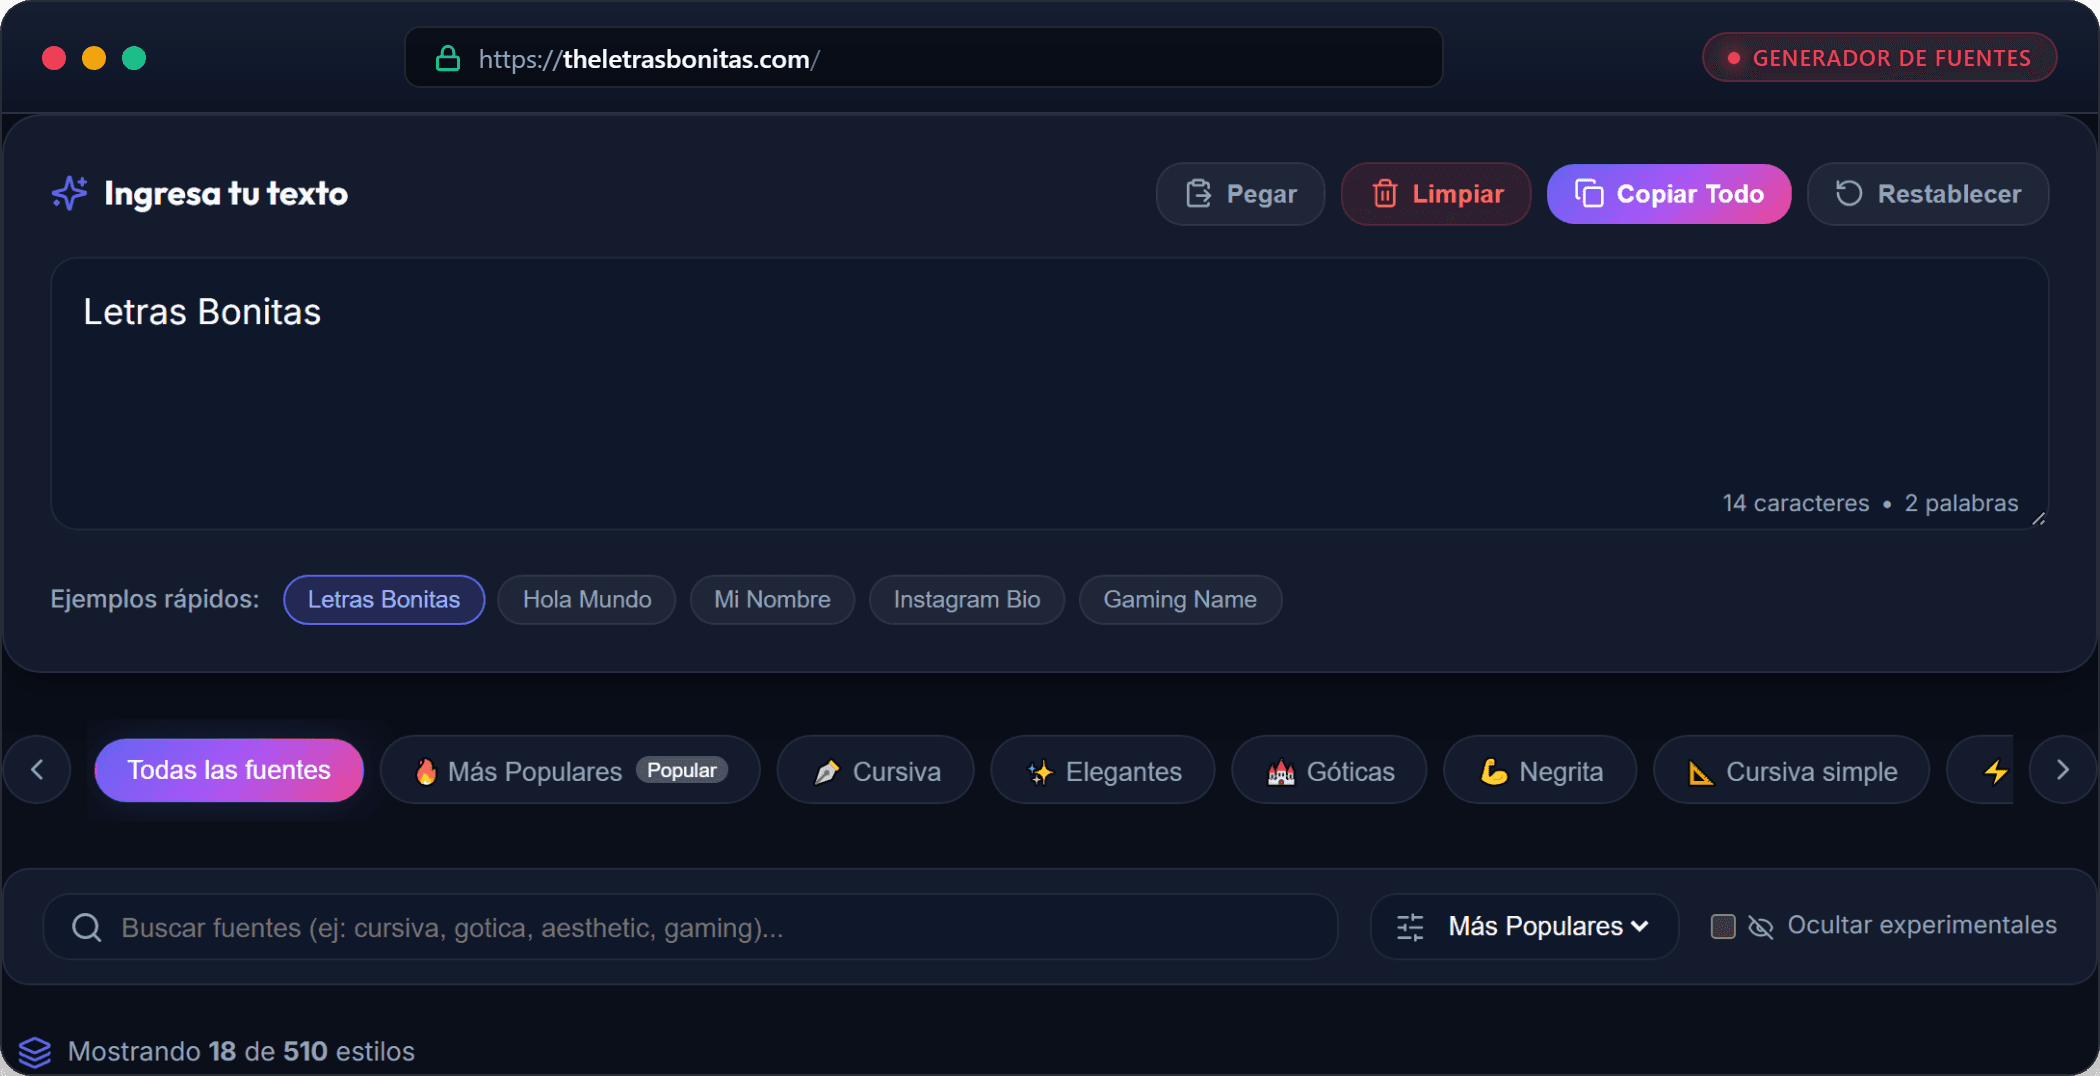Switch to Más Populares category tab
This screenshot has height=1076, width=2100.
[570, 771]
